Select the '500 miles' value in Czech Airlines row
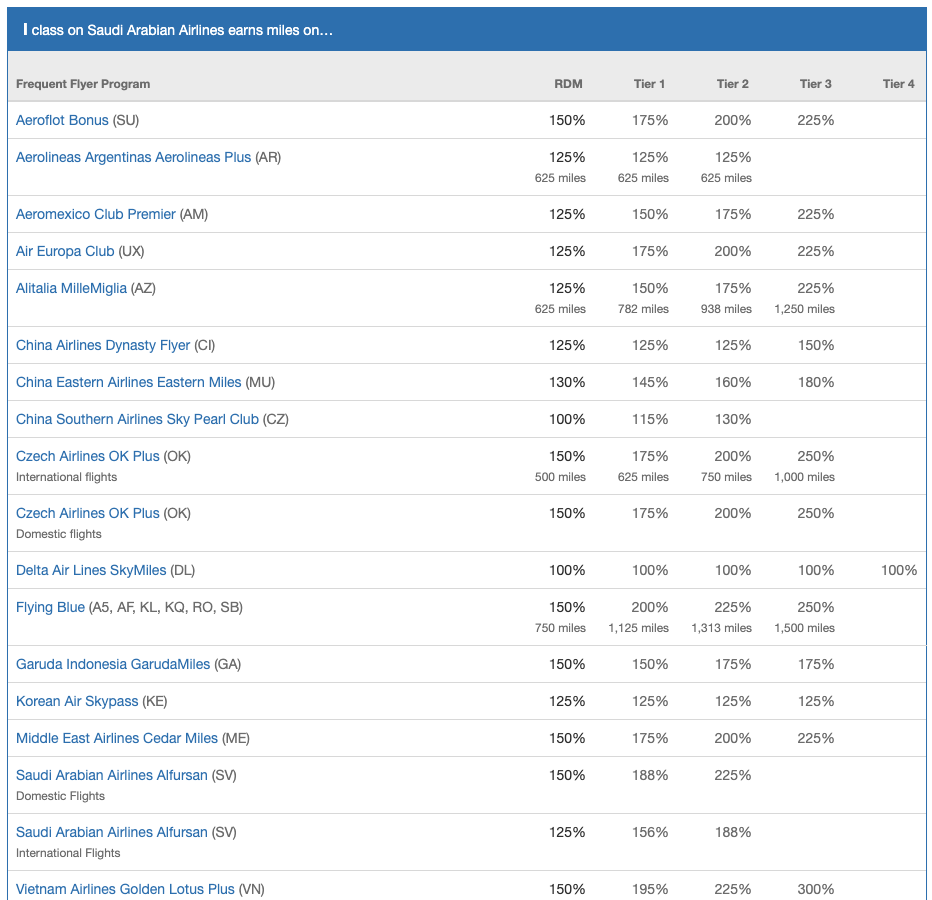The width and height of the screenshot is (932, 900). [560, 477]
